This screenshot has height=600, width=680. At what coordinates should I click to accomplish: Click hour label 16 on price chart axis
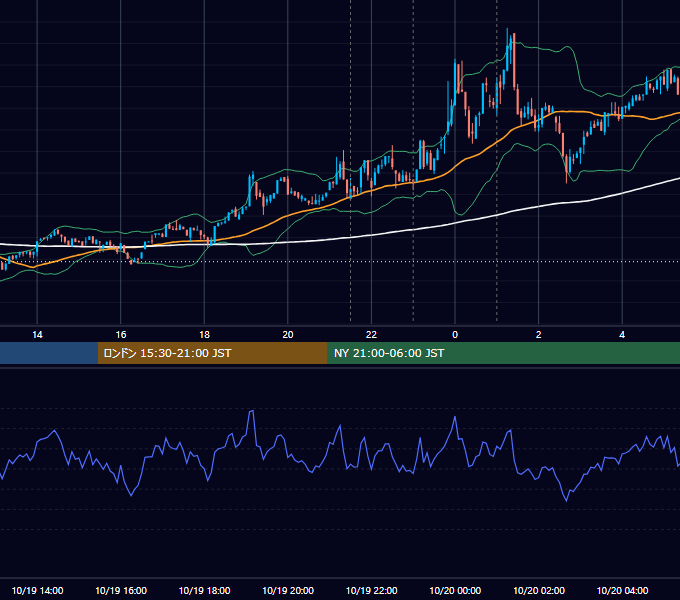(x=121, y=335)
